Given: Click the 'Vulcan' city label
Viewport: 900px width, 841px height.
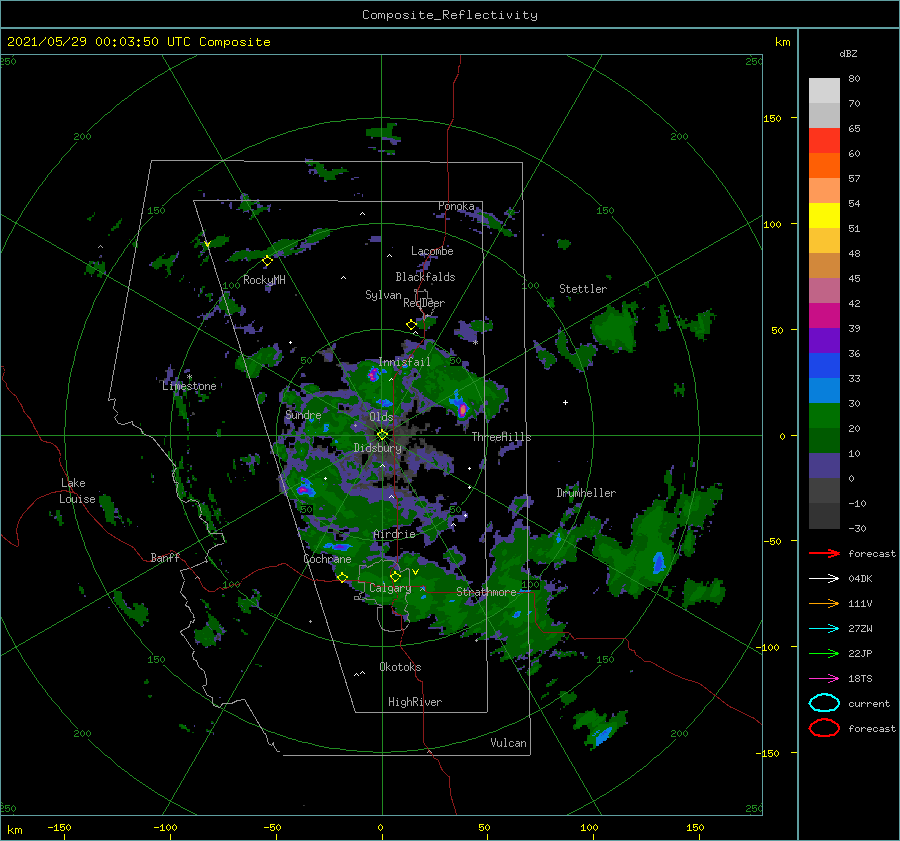Looking at the screenshot, I should point(508,743).
